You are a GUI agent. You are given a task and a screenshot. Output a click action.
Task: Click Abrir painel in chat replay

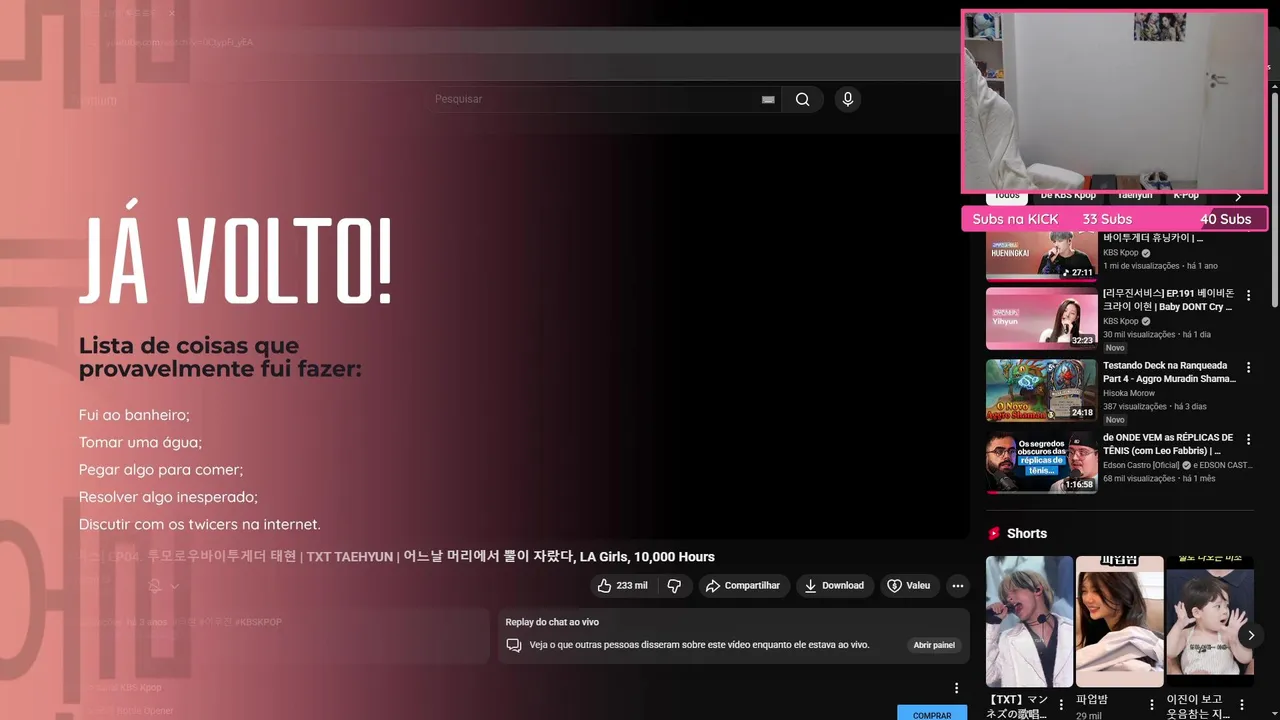pyautogui.click(x=934, y=645)
